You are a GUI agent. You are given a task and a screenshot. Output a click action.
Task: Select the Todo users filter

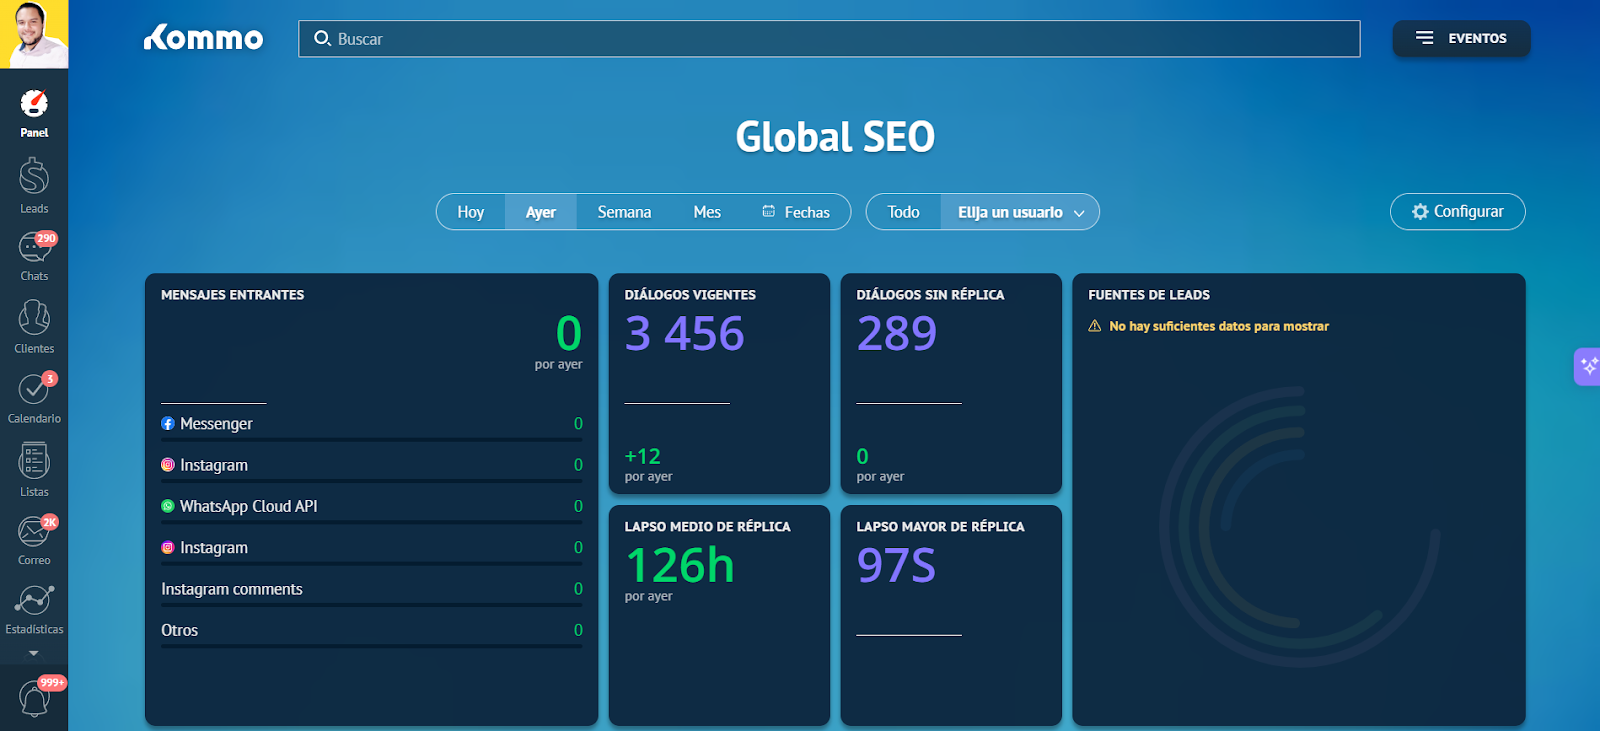(903, 212)
